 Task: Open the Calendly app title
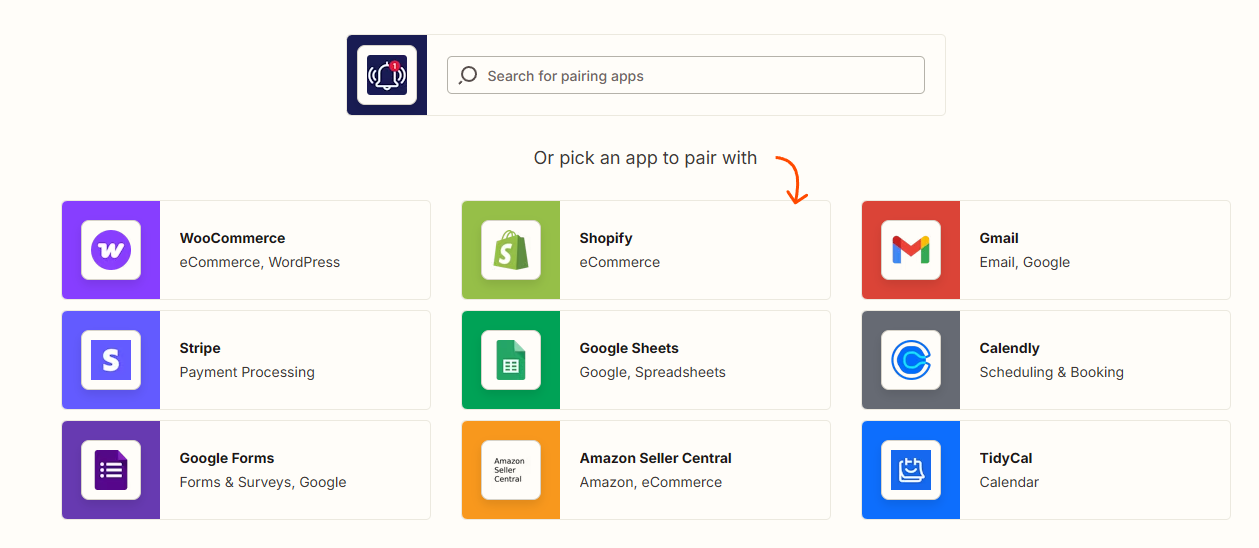tap(1010, 348)
